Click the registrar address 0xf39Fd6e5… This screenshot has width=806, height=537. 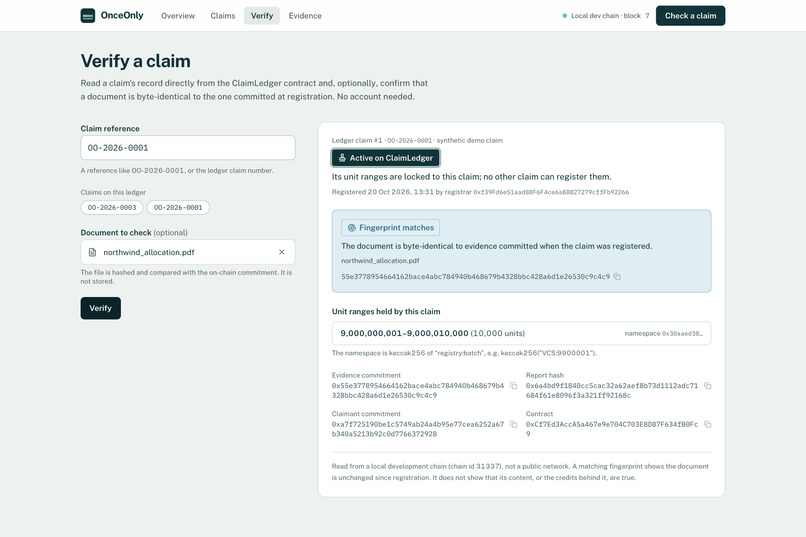(x=551, y=192)
